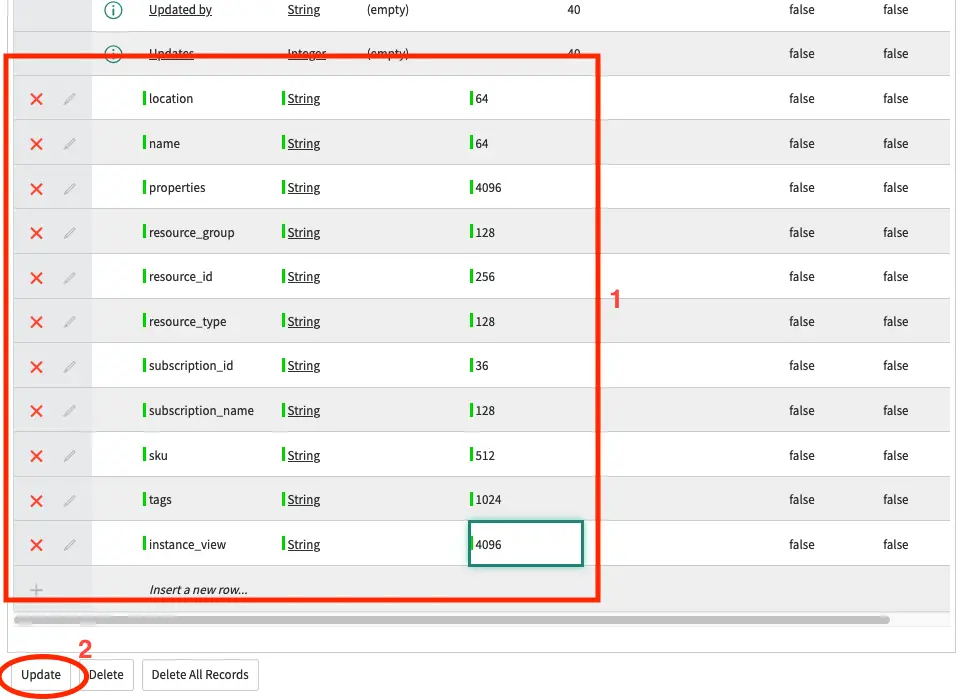
Task: Select the instance_view max length cell 4096
Action: coord(526,545)
